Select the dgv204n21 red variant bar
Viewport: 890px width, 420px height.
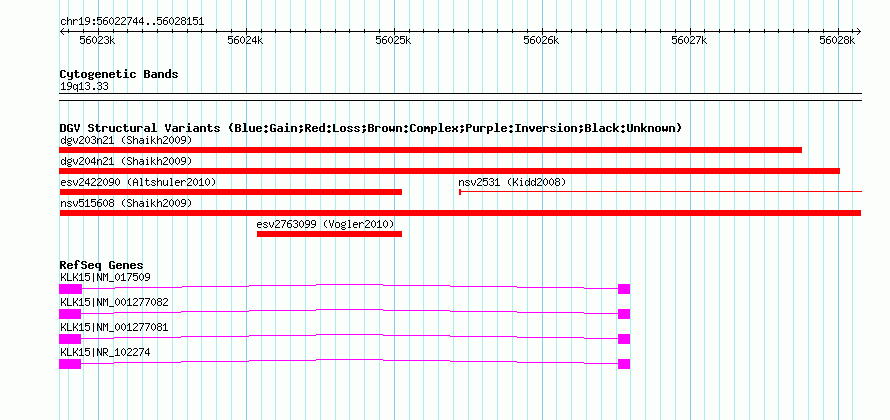click(449, 171)
